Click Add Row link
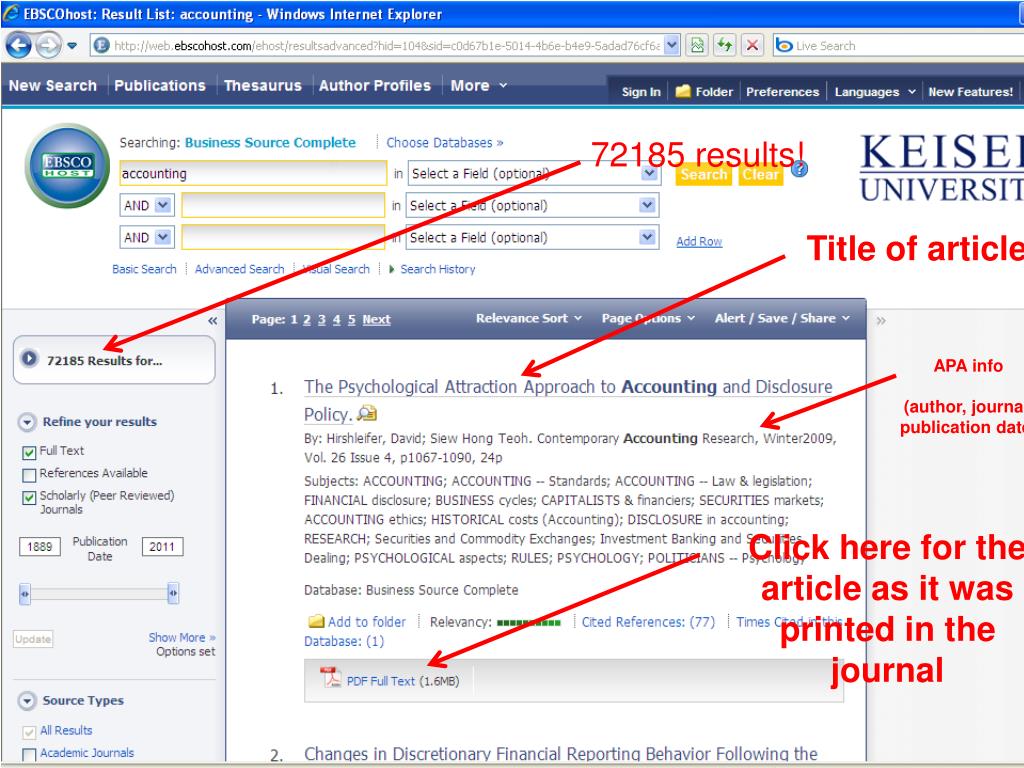The image size is (1024, 768). pyautogui.click(x=699, y=242)
